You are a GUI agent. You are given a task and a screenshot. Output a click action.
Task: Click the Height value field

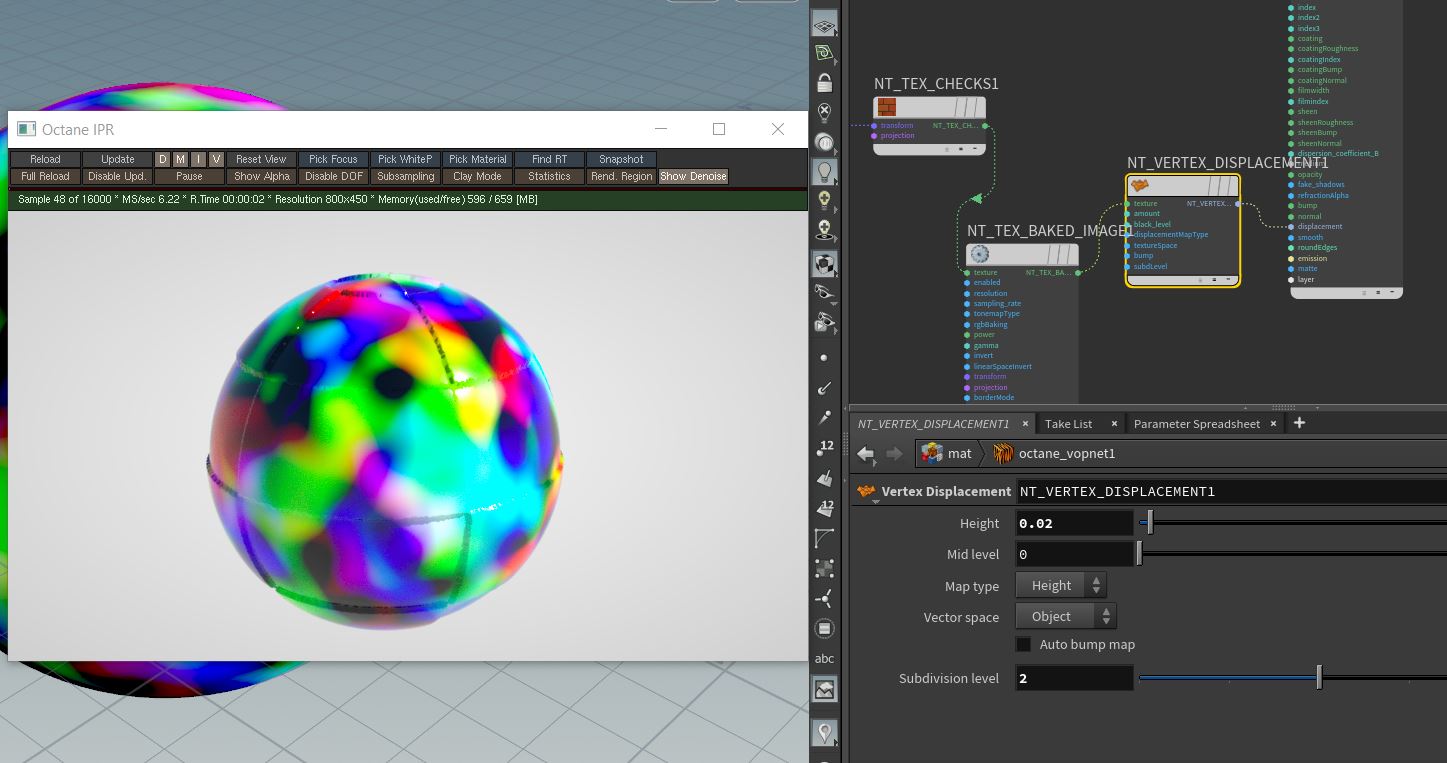(x=1074, y=523)
